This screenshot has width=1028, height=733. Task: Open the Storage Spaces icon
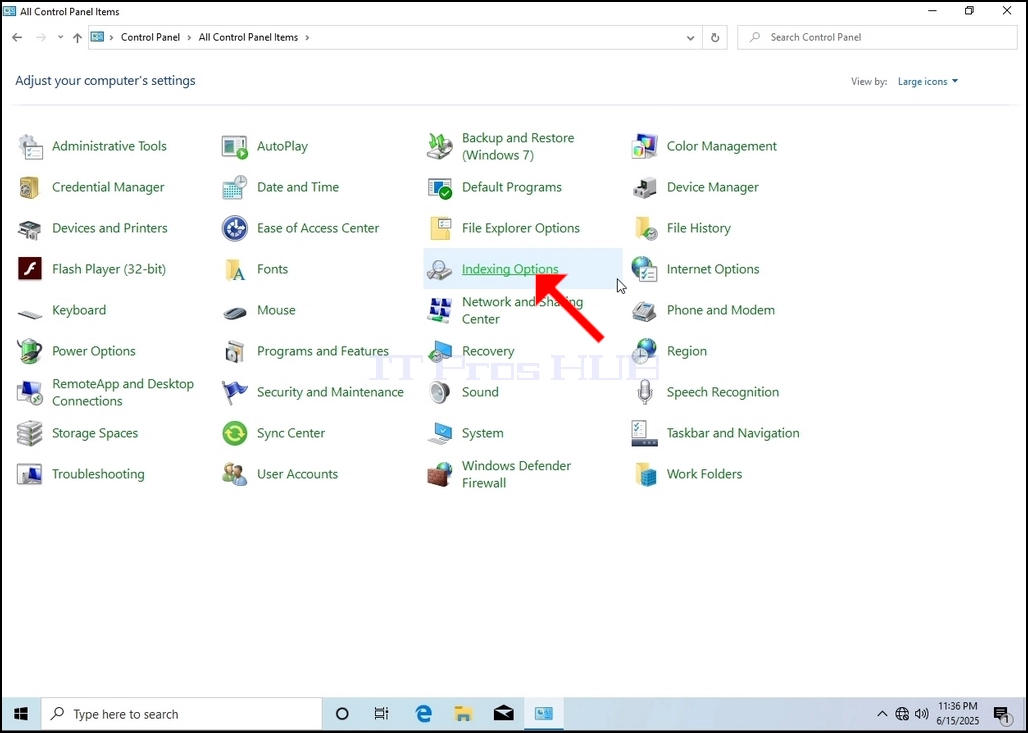30,433
